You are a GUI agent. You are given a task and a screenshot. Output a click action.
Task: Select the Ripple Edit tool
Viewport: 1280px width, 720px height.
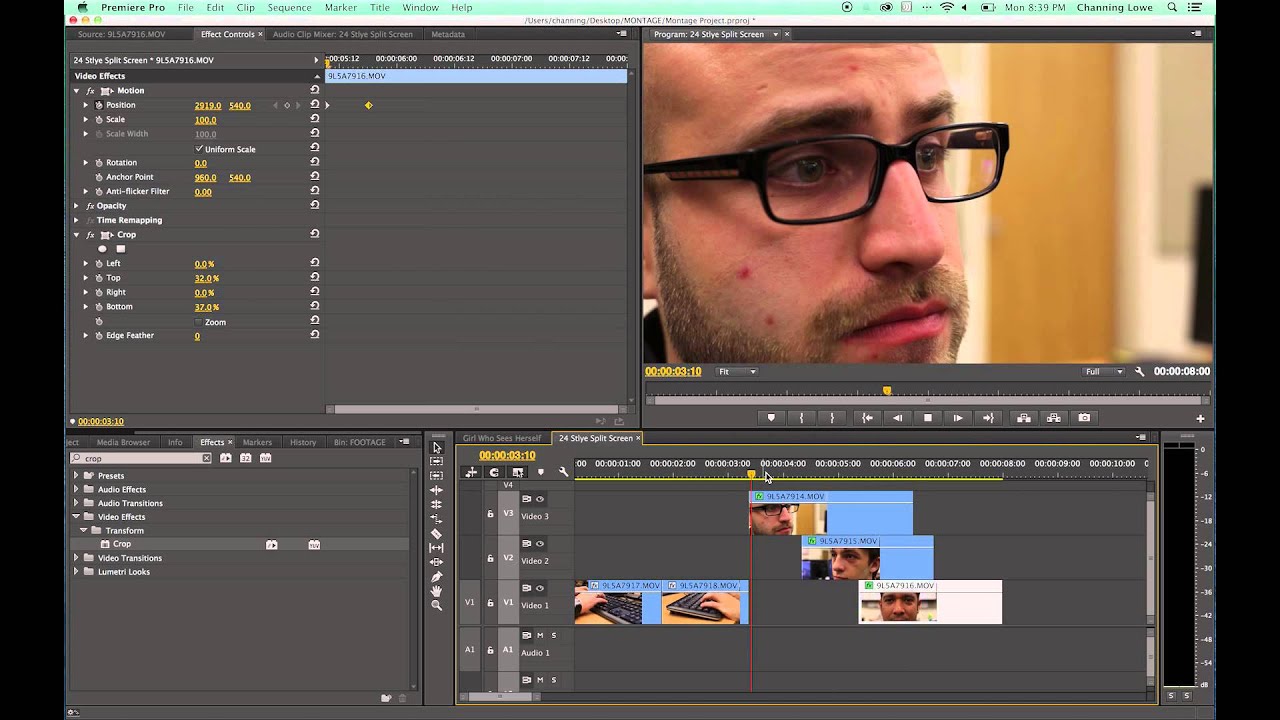tap(436, 490)
